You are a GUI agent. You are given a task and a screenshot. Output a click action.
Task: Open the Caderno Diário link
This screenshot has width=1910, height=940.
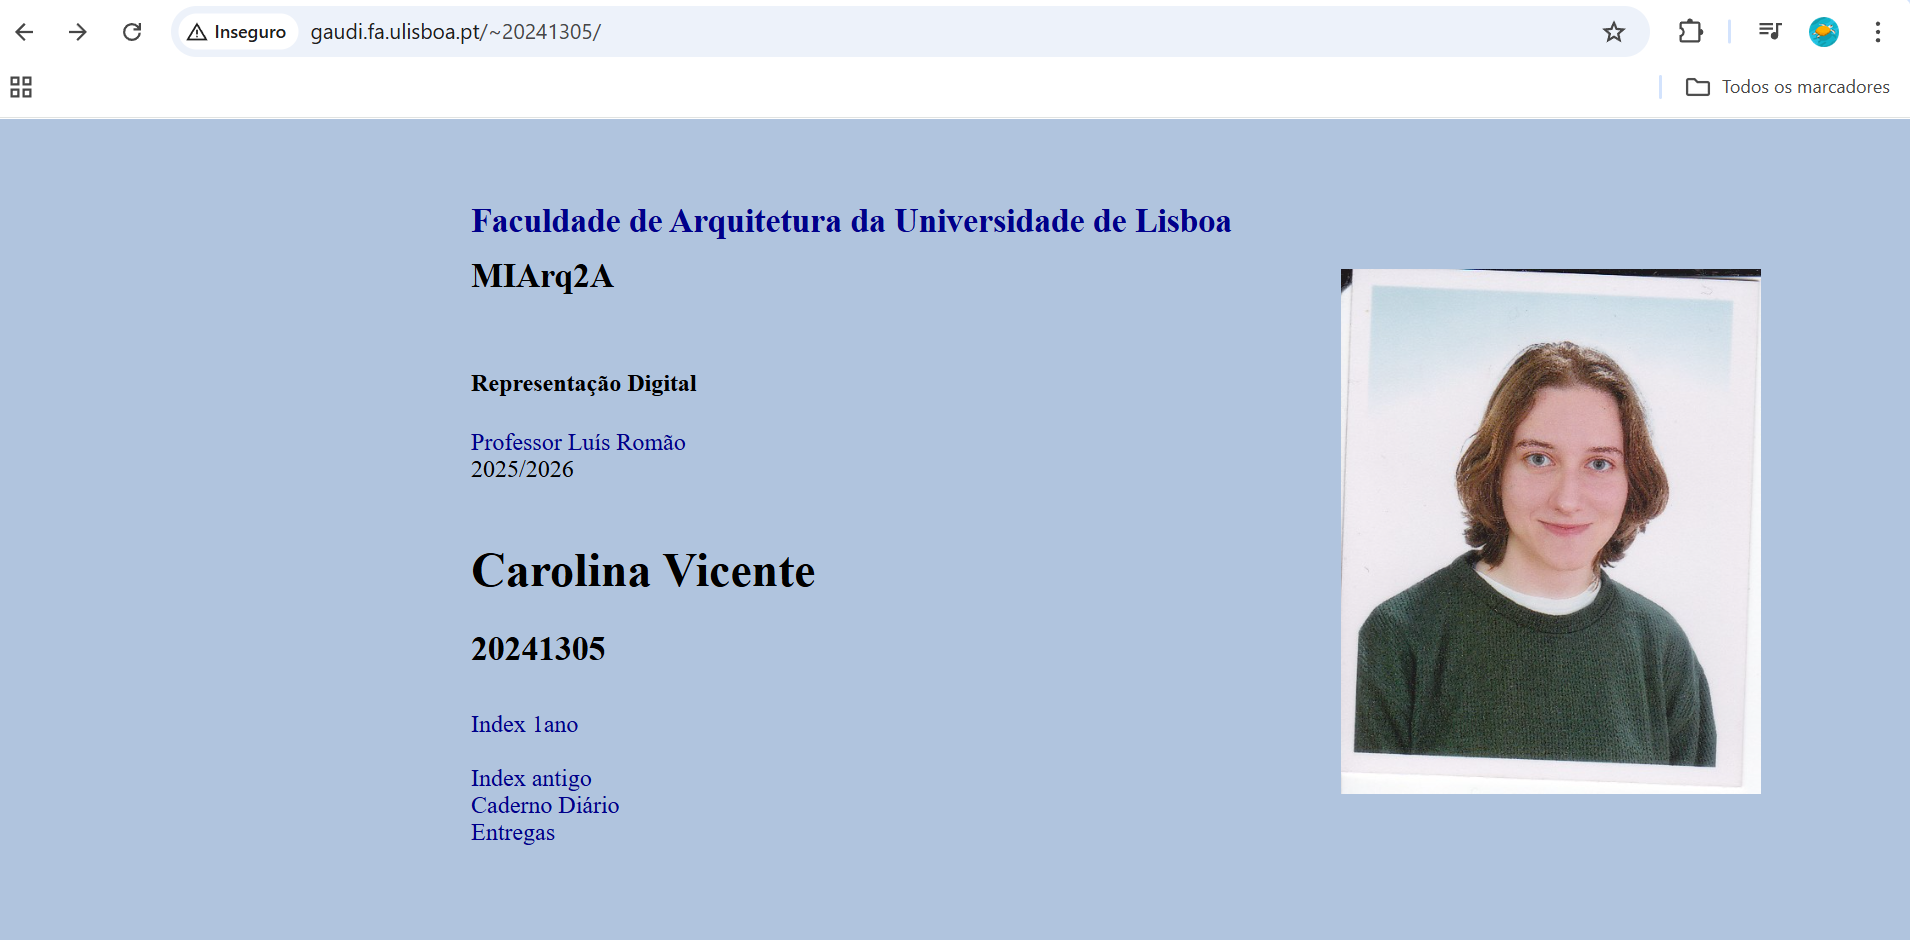tap(545, 805)
